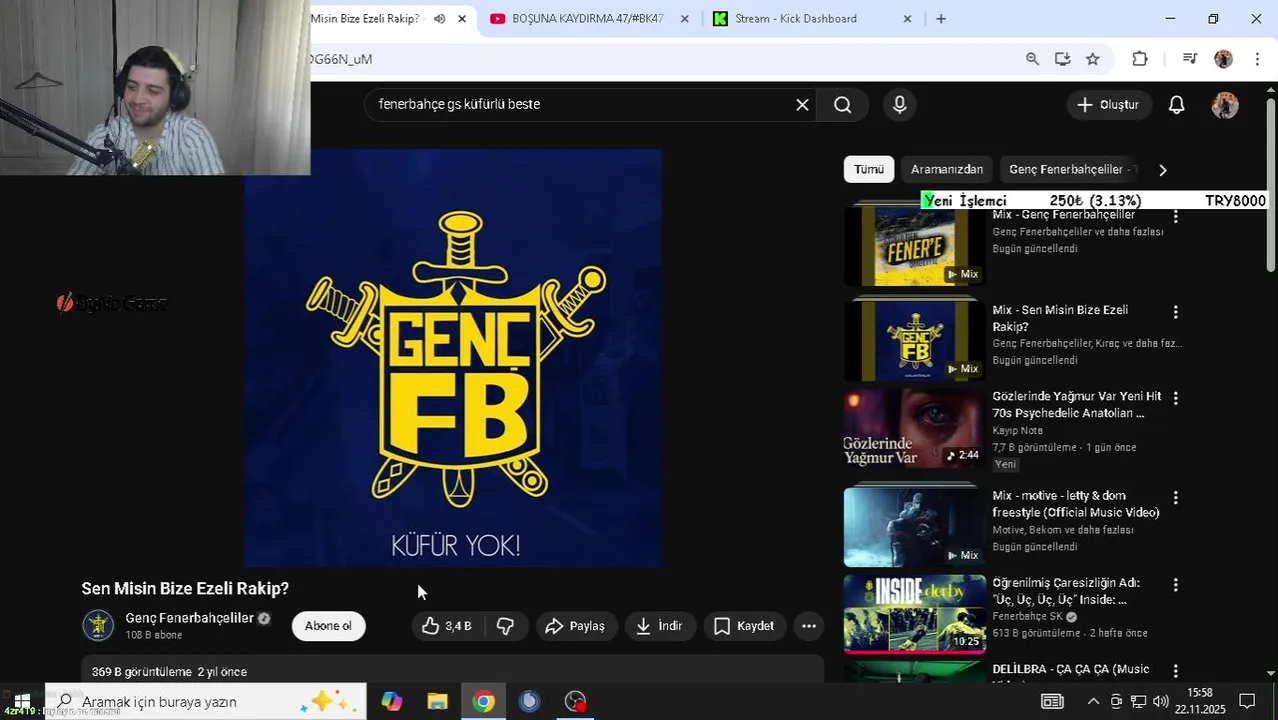Image resolution: width=1278 pixels, height=720 pixels.
Task: Open Gözlerinde Yağmur Var thumbnail
Action: (914, 428)
